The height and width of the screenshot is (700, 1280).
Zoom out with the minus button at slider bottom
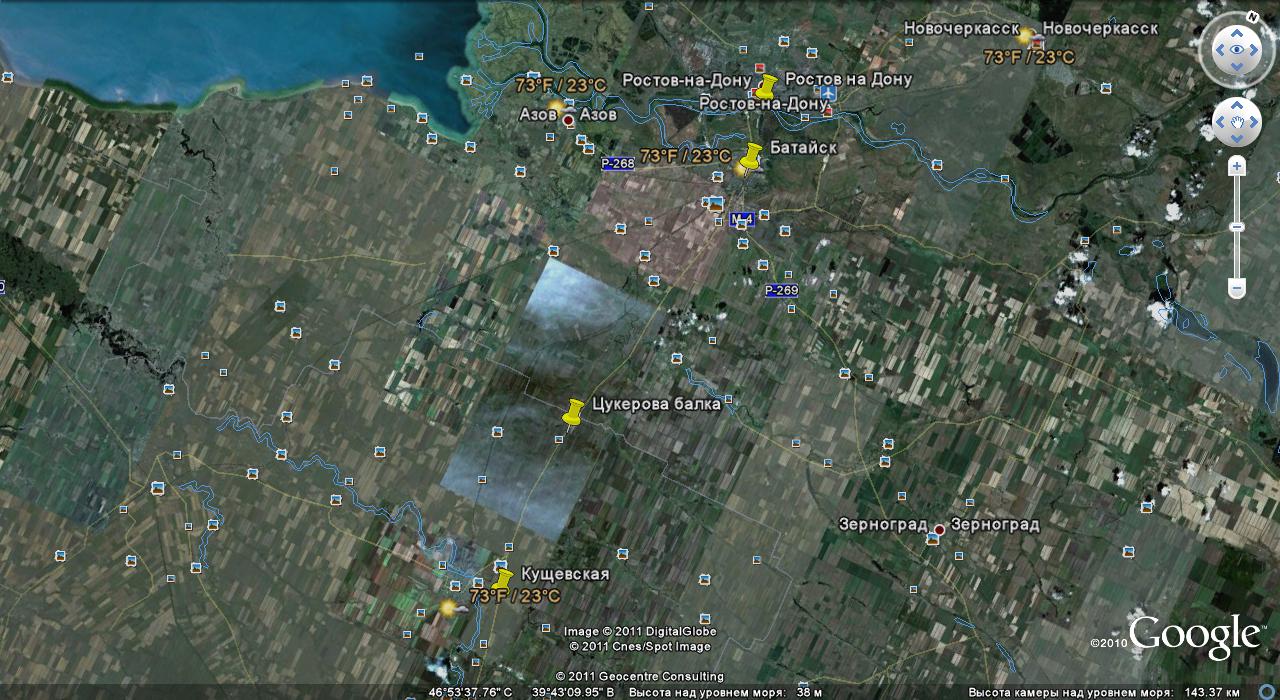1237,289
